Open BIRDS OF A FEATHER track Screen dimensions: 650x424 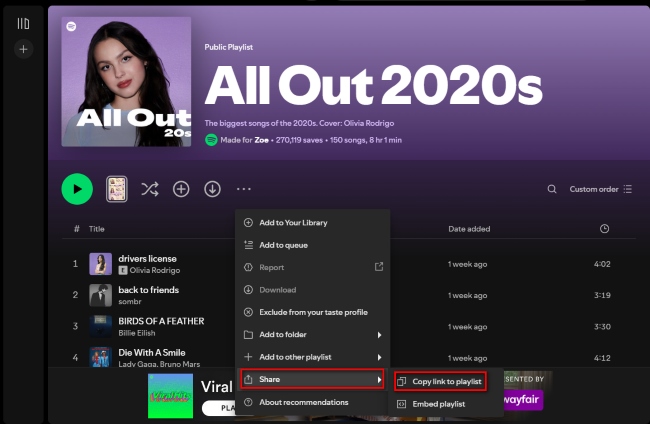[161, 321]
